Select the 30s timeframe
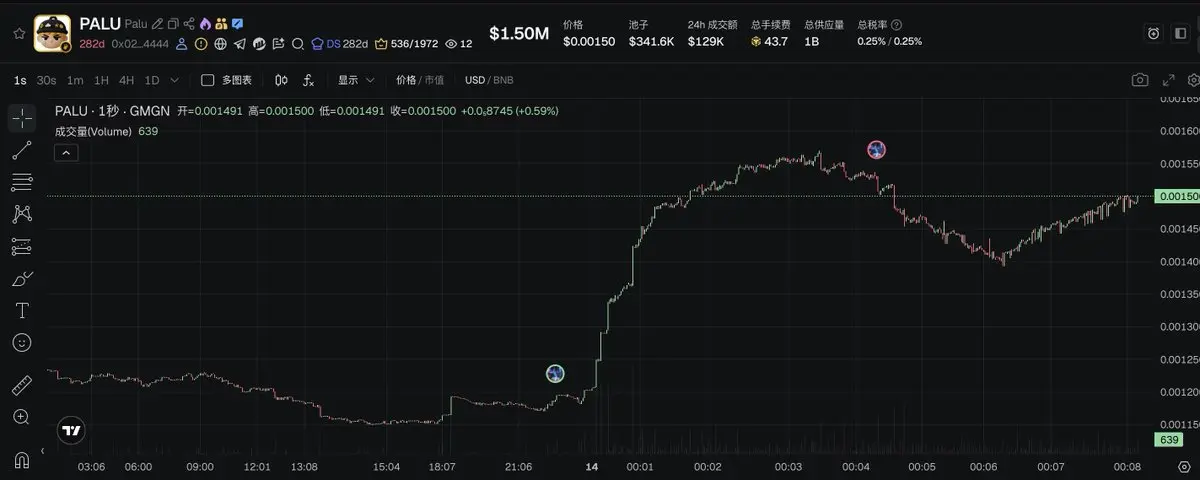The width and height of the screenshot is (1200, 480). pyautogui.click(x=46, y=80)
